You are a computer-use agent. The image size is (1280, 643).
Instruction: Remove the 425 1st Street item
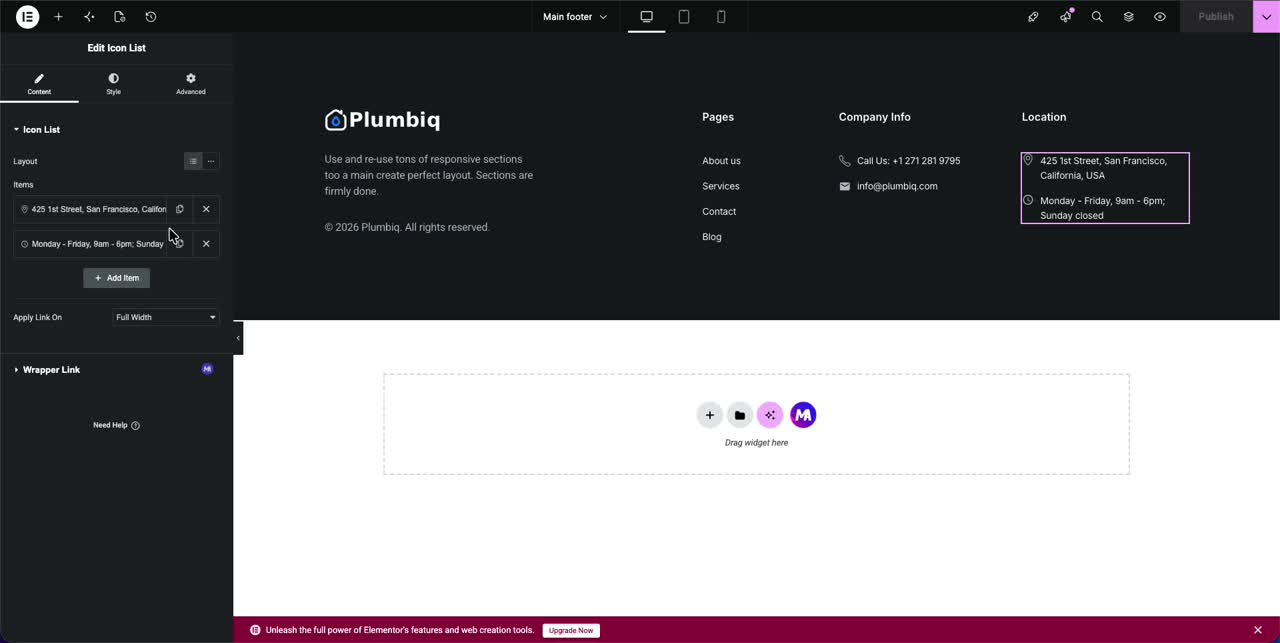[206, 209]
